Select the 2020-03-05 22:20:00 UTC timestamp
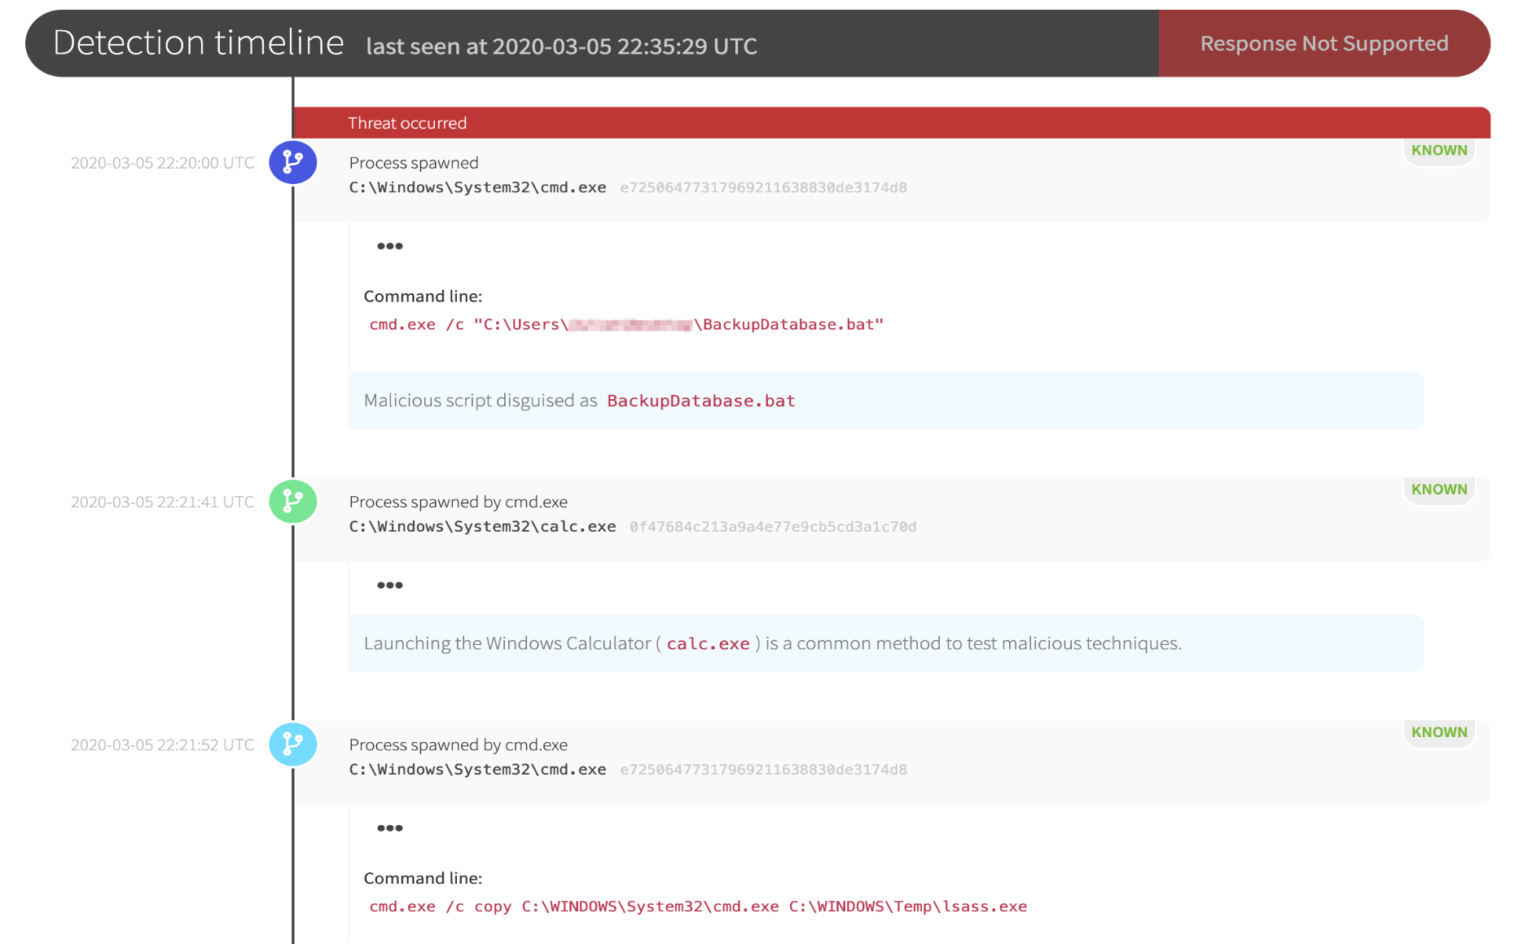 click(162, 162)
